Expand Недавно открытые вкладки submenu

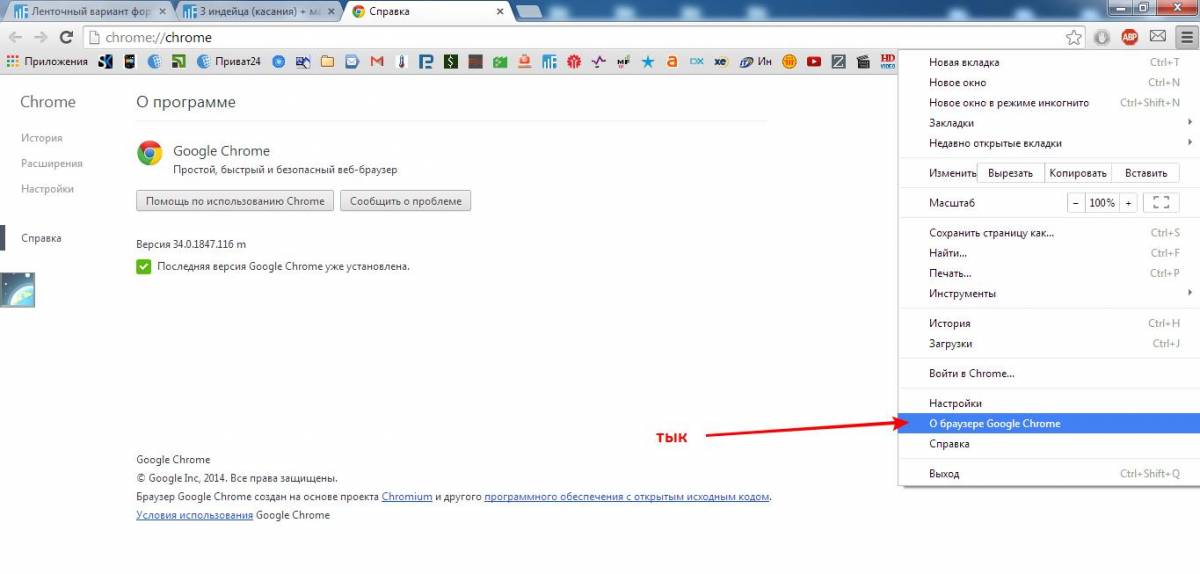pos(1047,143)
